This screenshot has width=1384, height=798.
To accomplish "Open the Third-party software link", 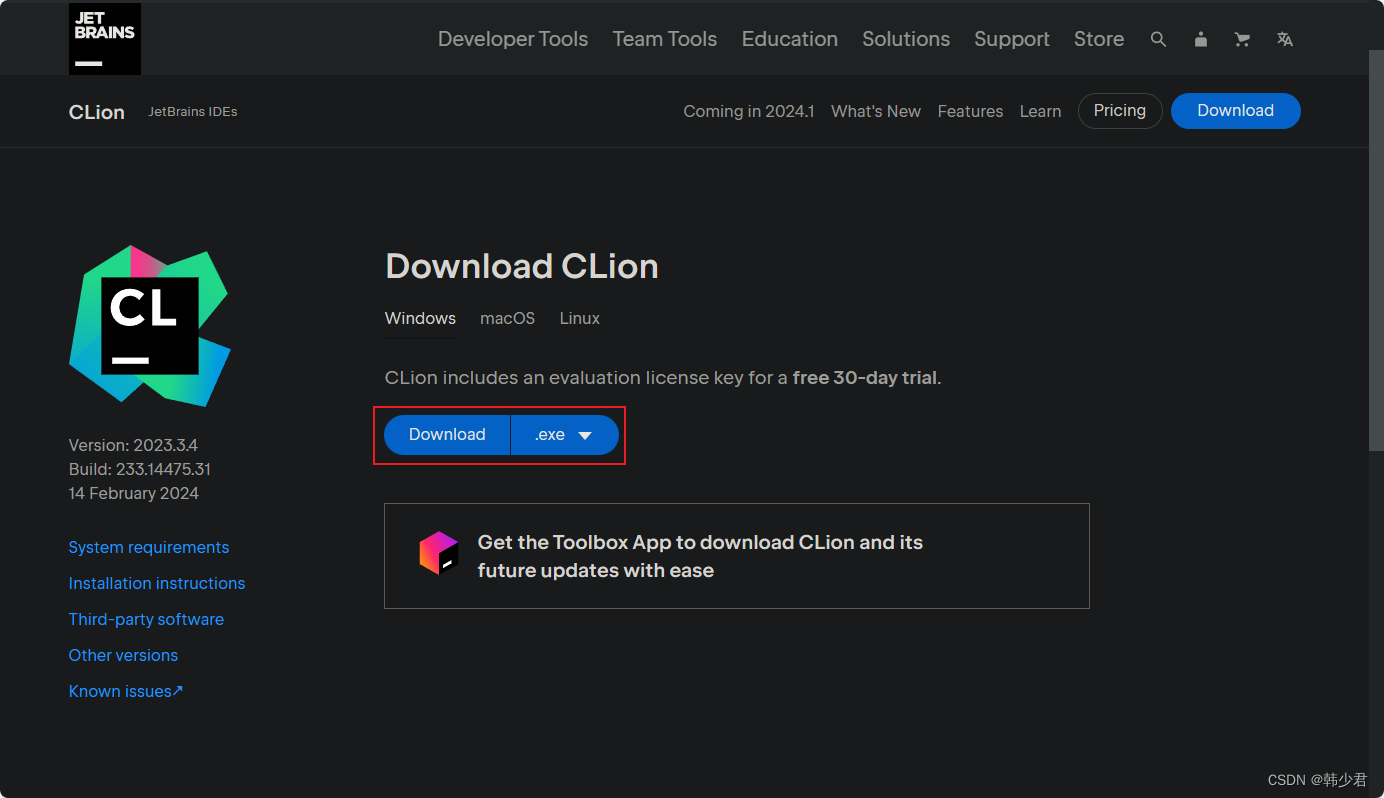I will click(x=146, y=619).
